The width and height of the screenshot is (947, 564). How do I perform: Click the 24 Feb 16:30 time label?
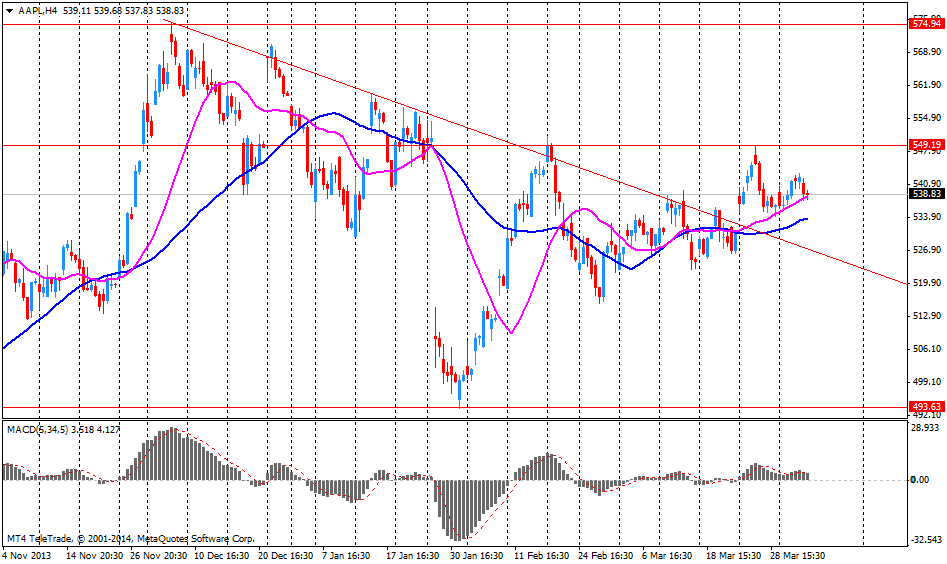pos(606,556)
